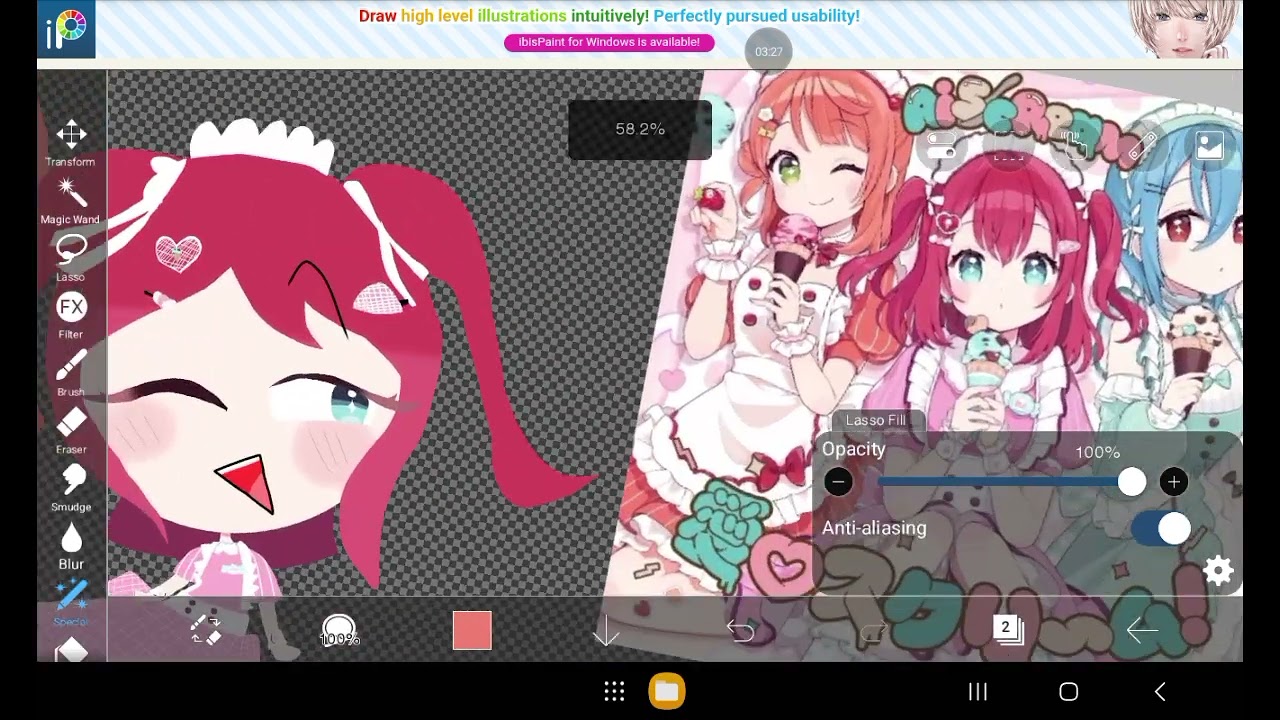Open the ibisPaint logo in banner
The height and width of the screenshot is (720, 1280).
point(66,29)
